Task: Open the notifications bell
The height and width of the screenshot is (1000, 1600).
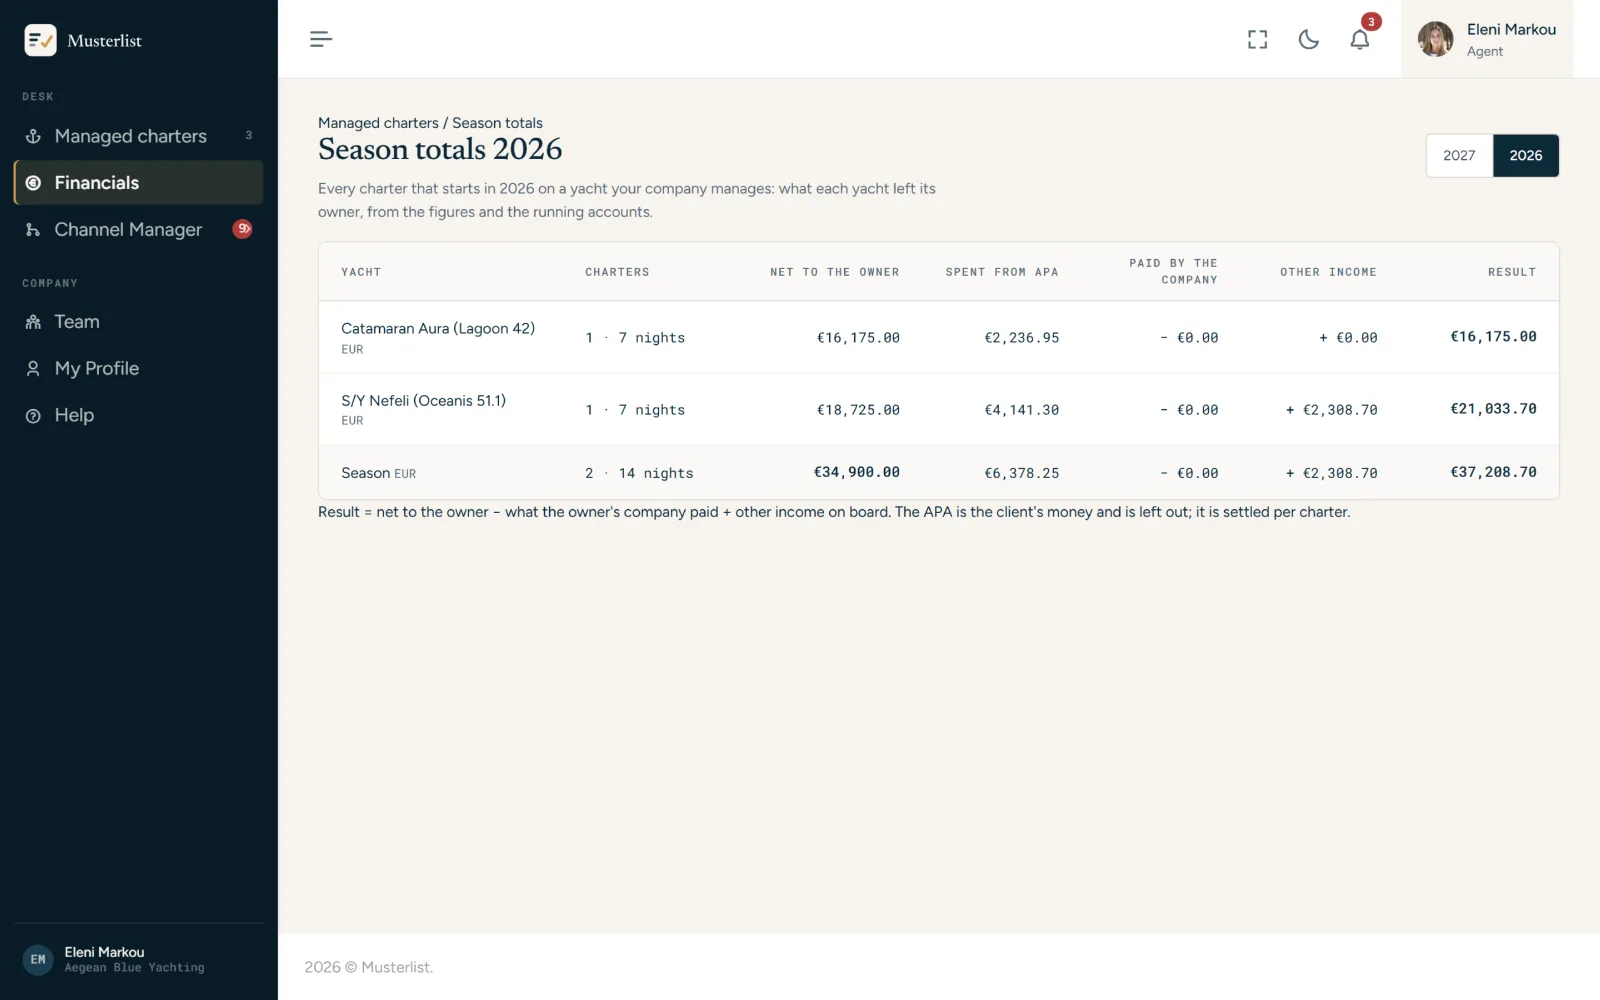Action: 1359,39
